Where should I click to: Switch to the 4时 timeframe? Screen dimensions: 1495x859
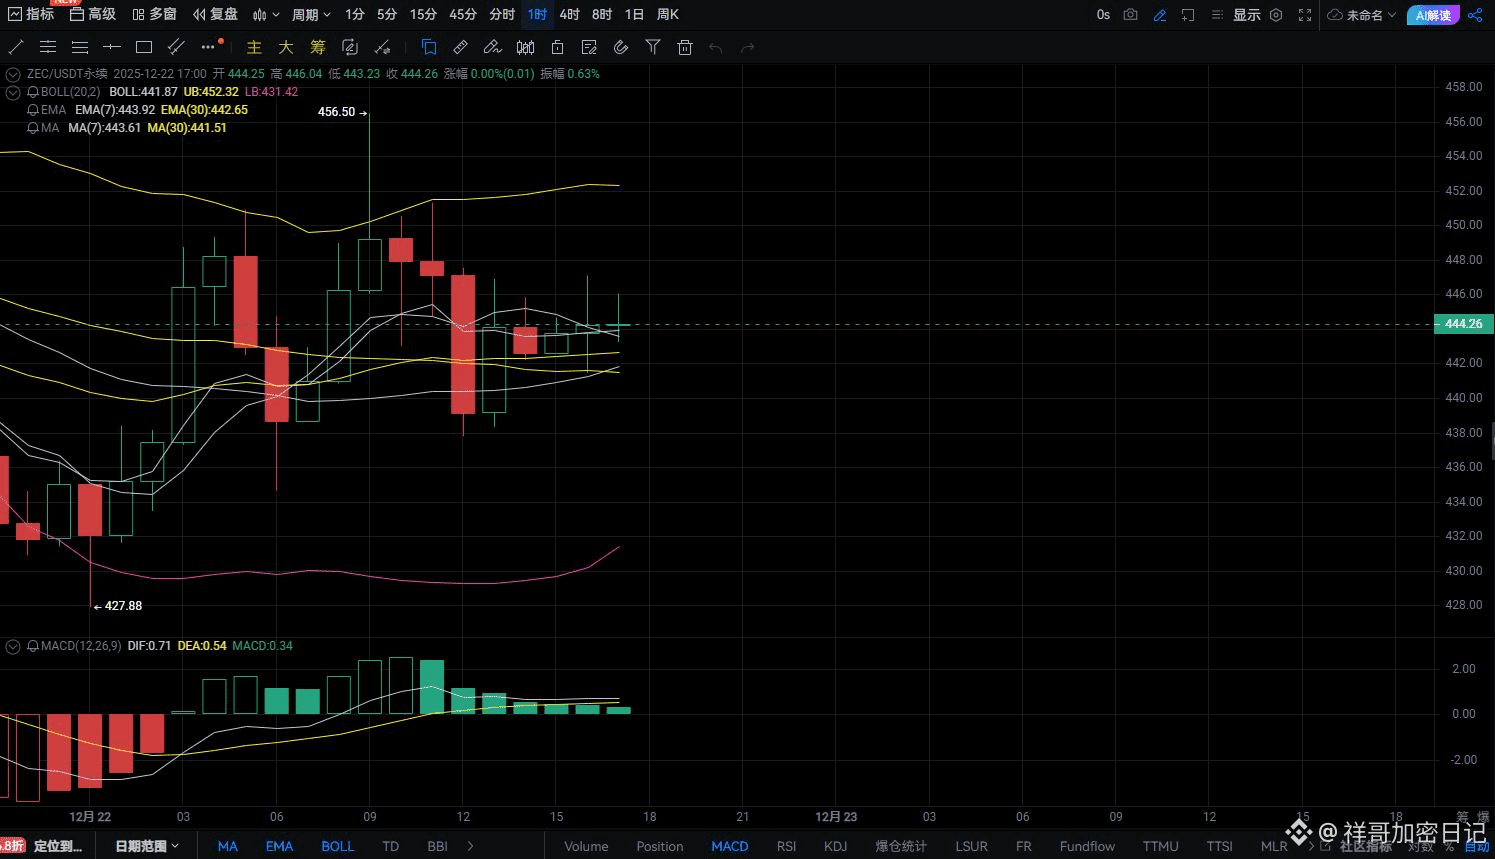click(x=569, y=15)
